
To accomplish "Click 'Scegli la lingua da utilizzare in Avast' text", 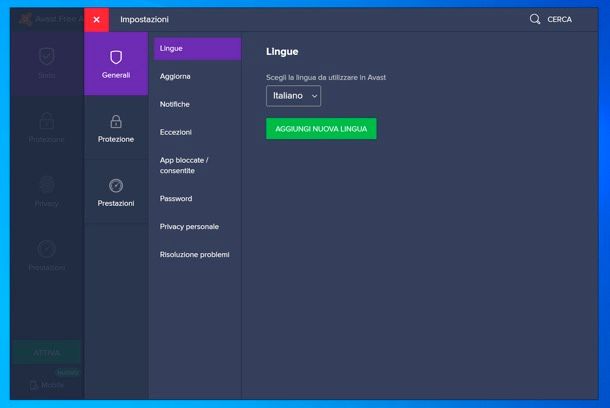I will point(326,77).
